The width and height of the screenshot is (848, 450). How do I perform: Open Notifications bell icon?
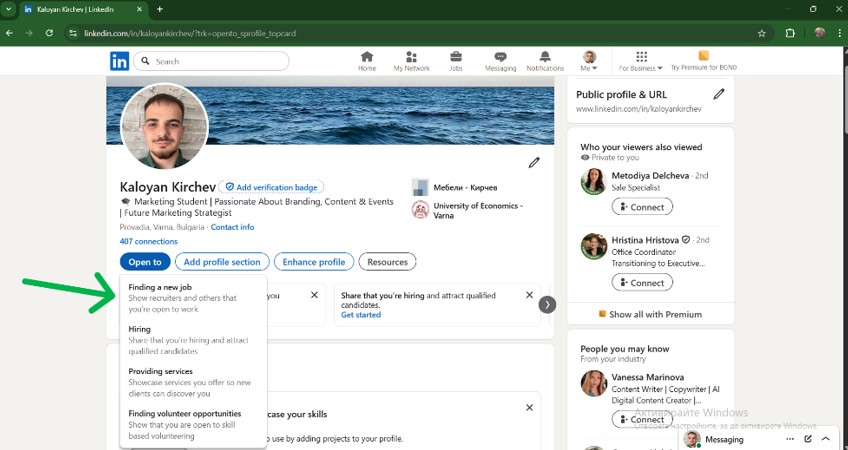tap(545, 61)
